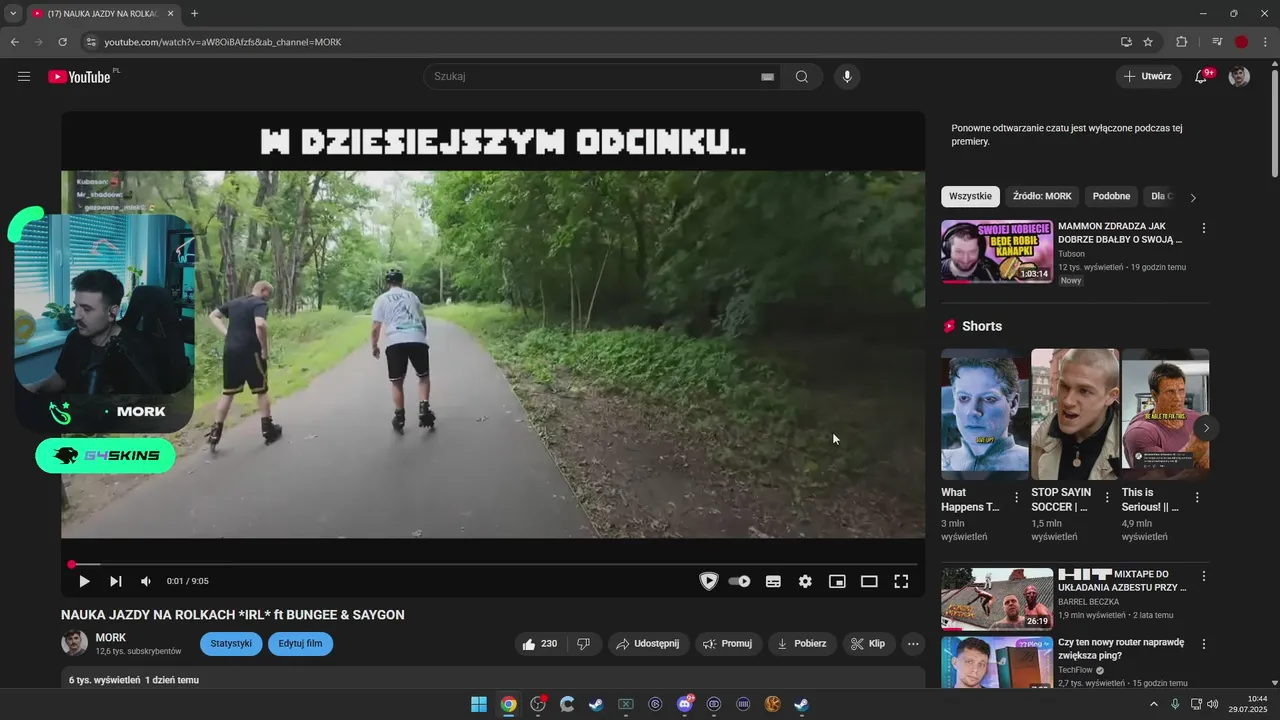
Task: Open the tab search dropdown arrow
Action: [x=13, y=14]
